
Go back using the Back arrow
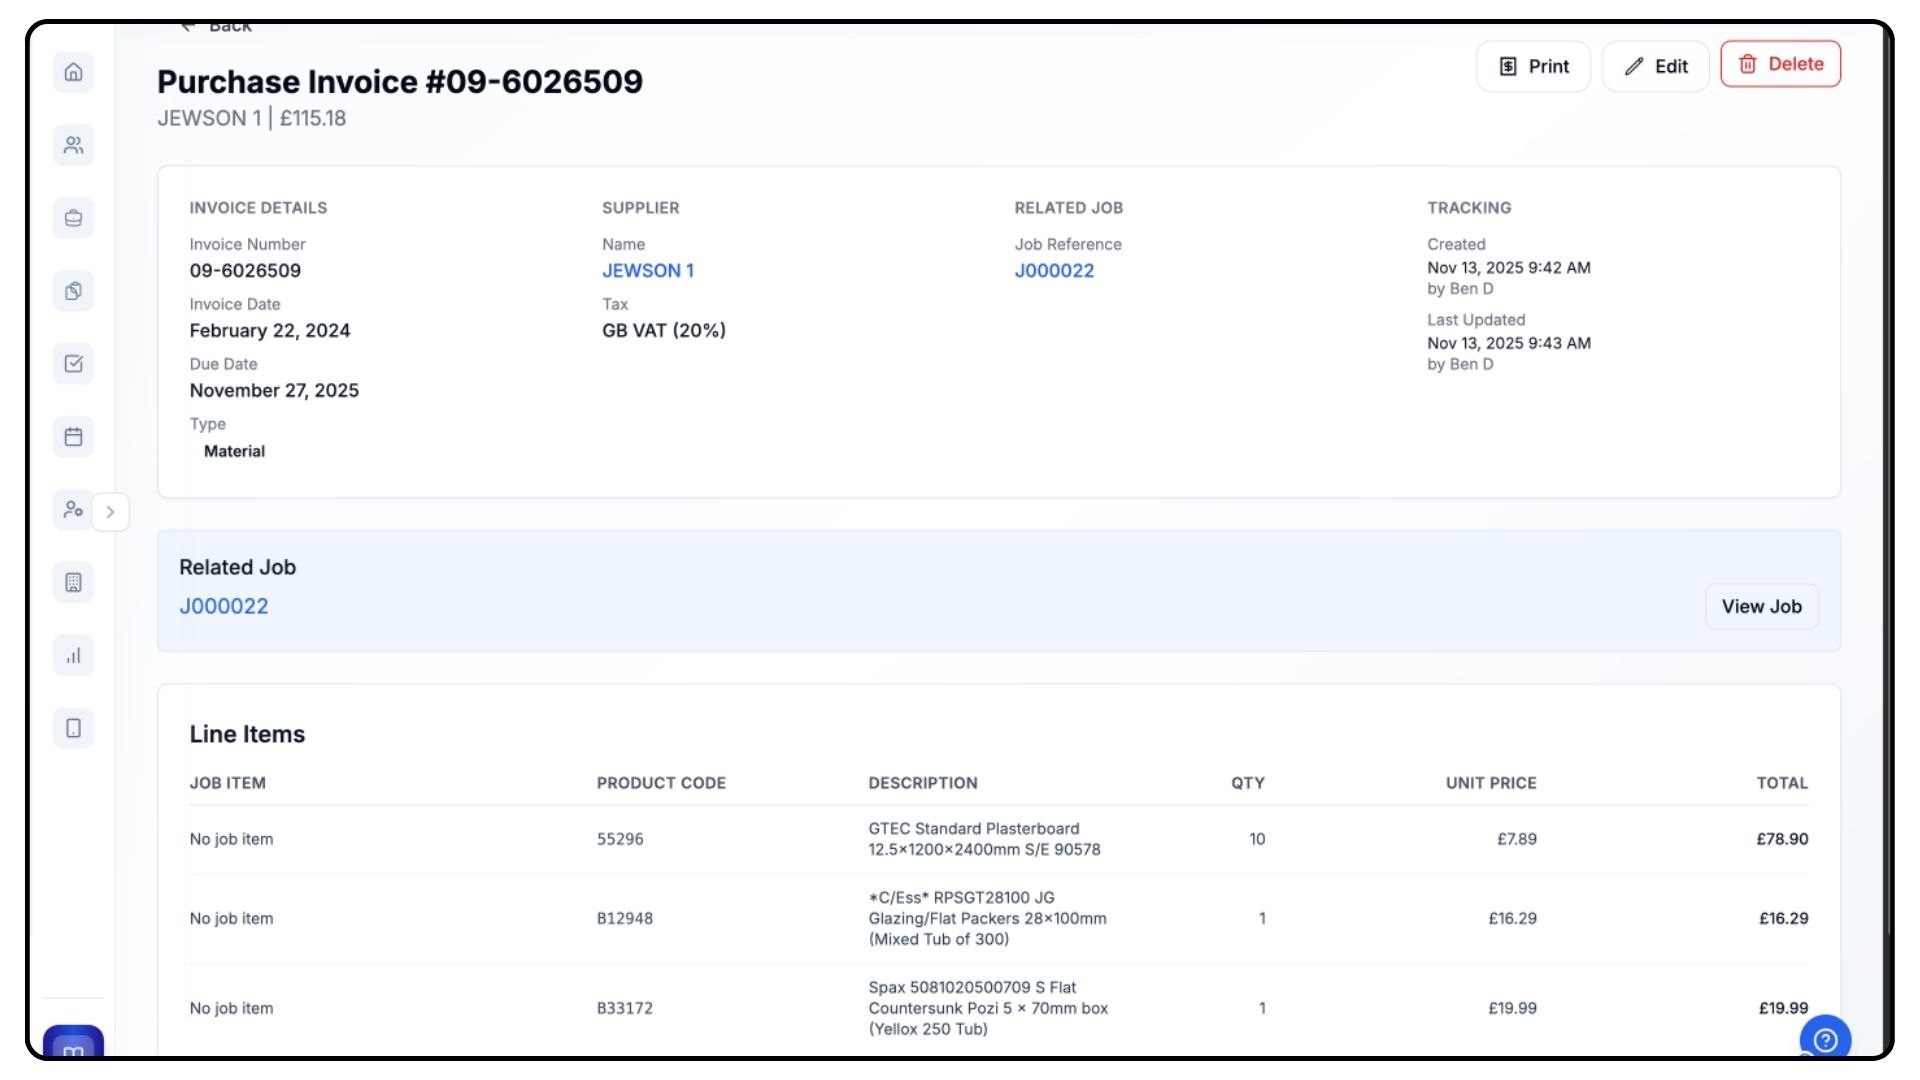(x=217, y=27)
